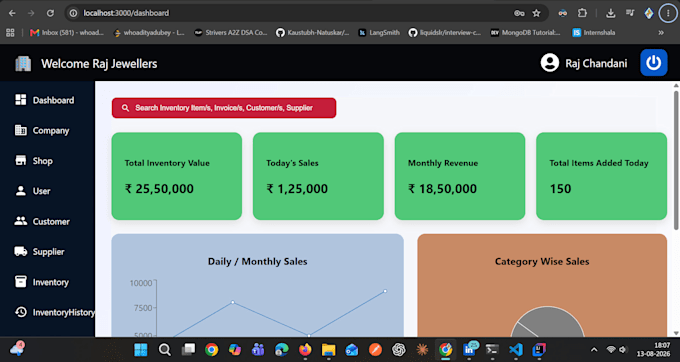The image size is (680, 362).
Task: Click the Raj Chandani profile avatar icon
Action: pos(549,63)
